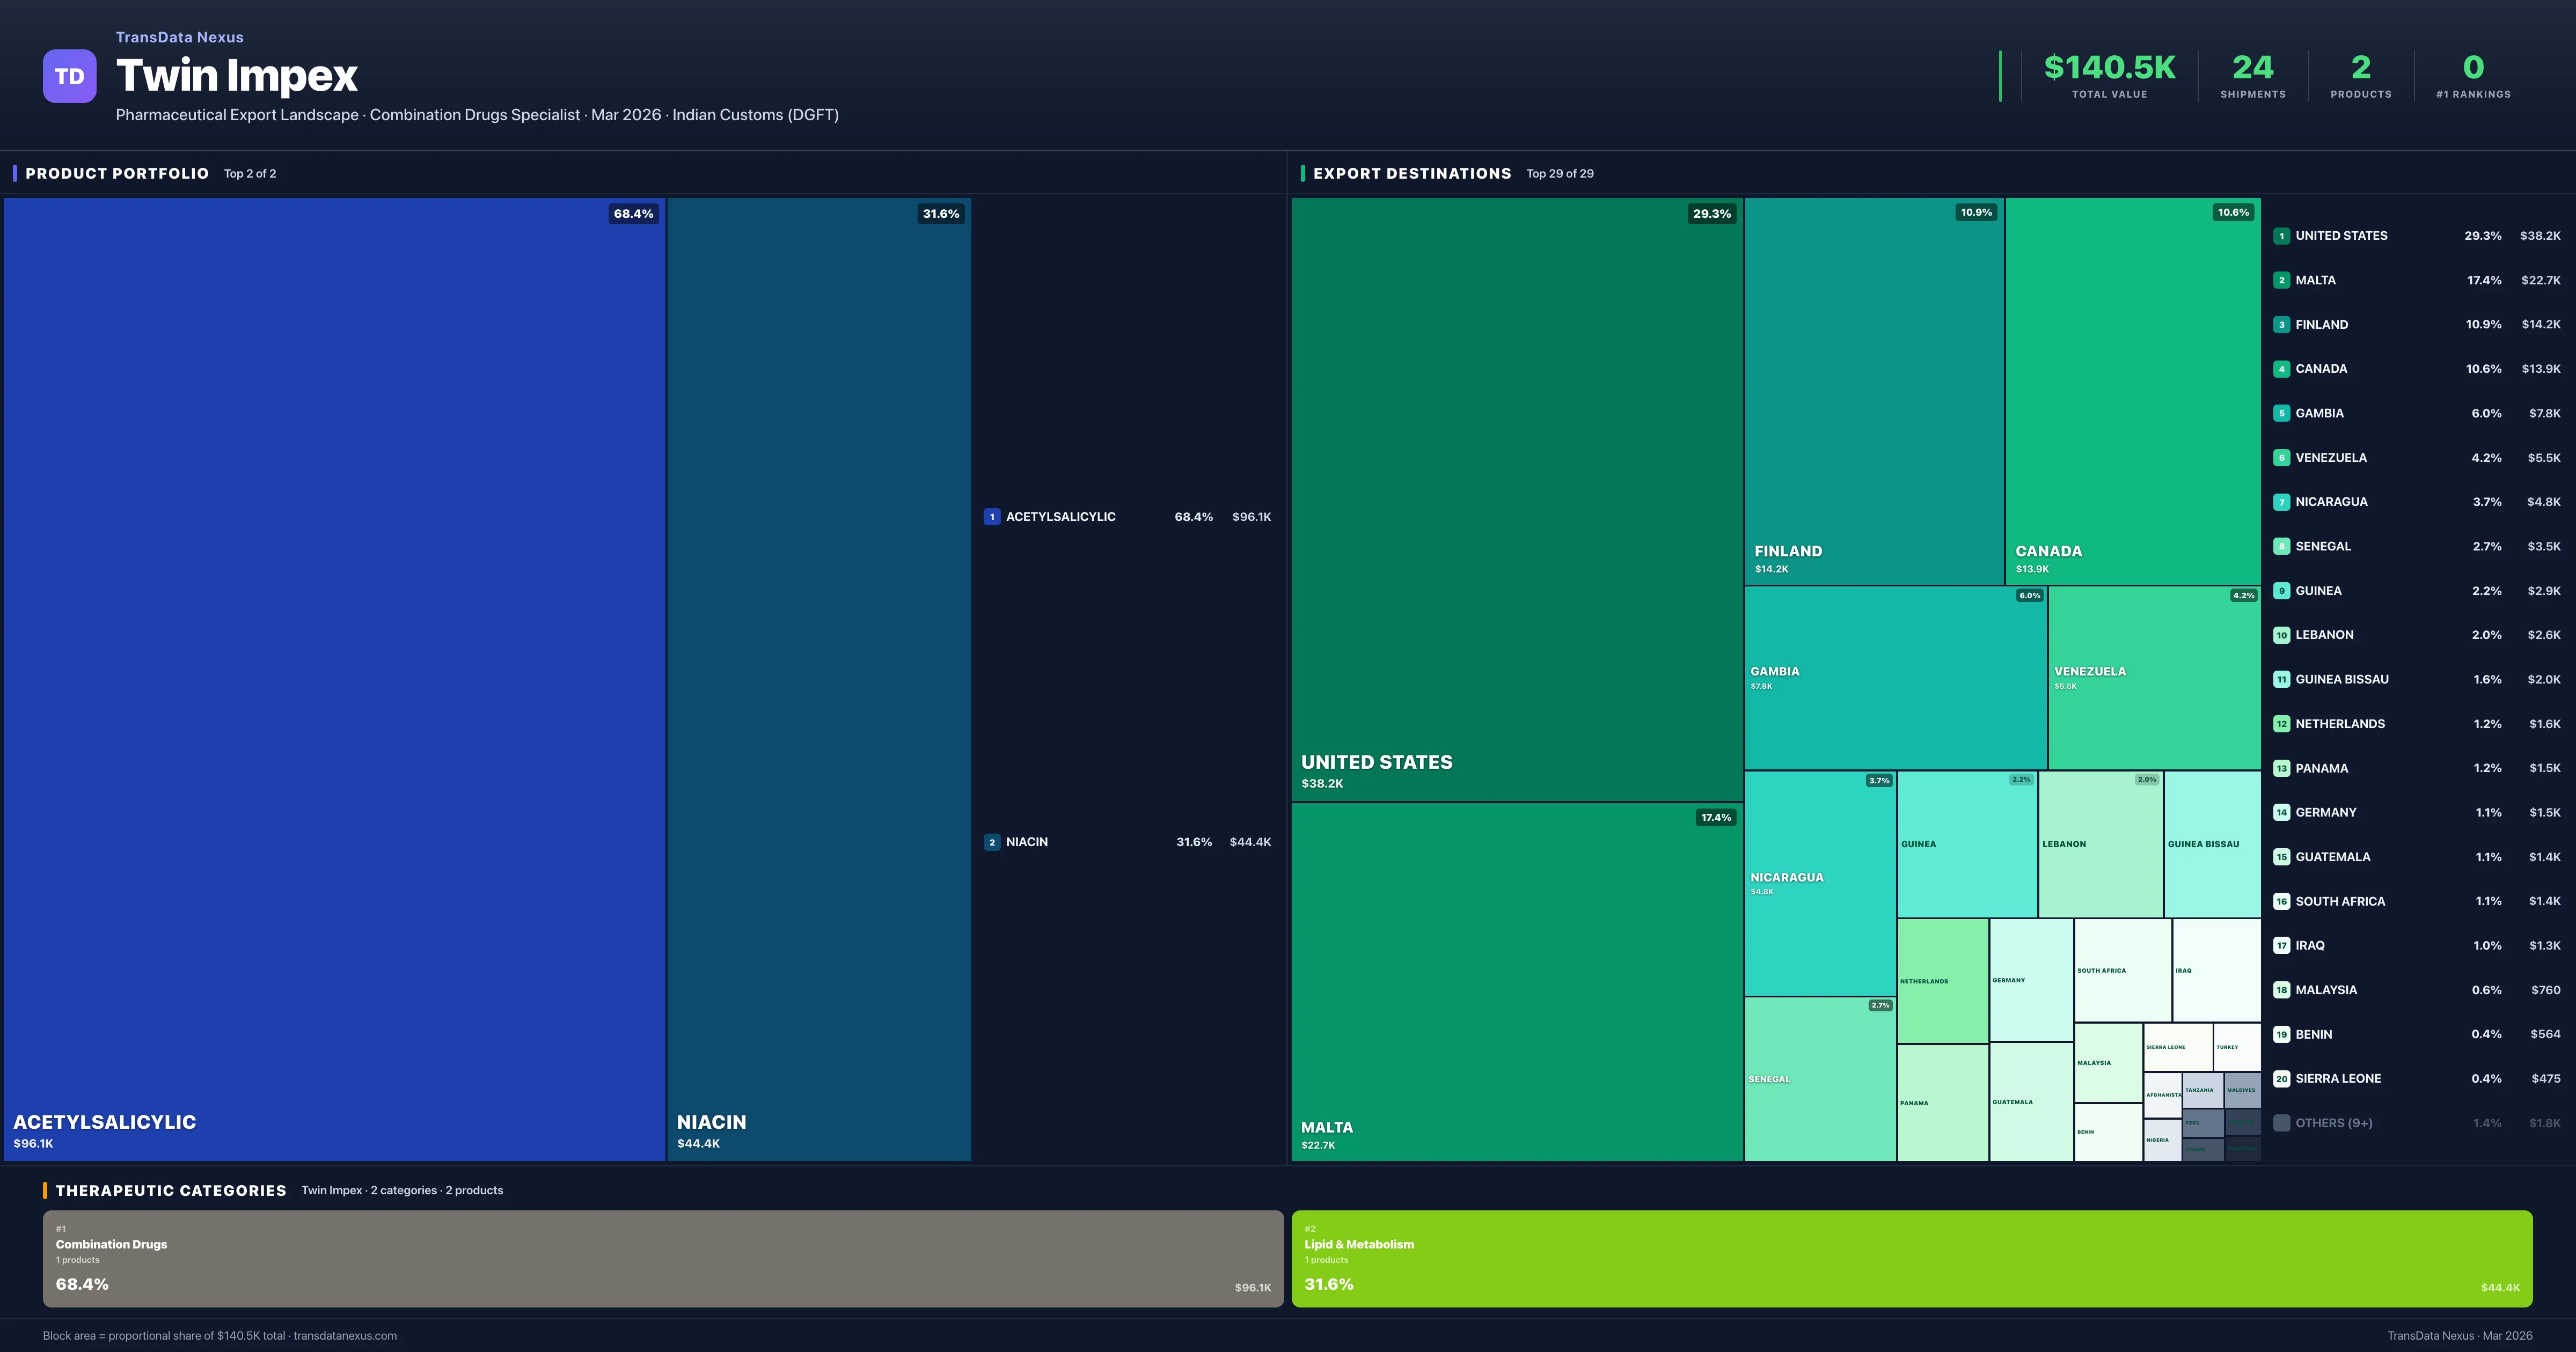This screenshot has height=1352, width=2576.
Task: Click the Lebanon rank 10 legend badge
Action: pos(2281,635)
